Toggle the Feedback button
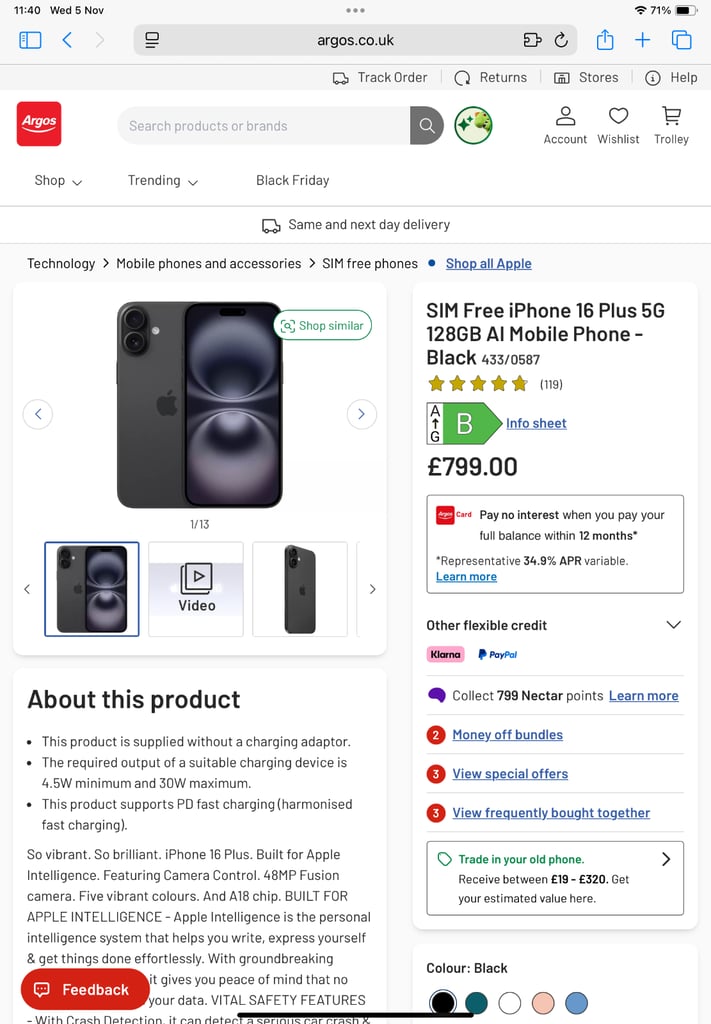 tap(85, 989)
